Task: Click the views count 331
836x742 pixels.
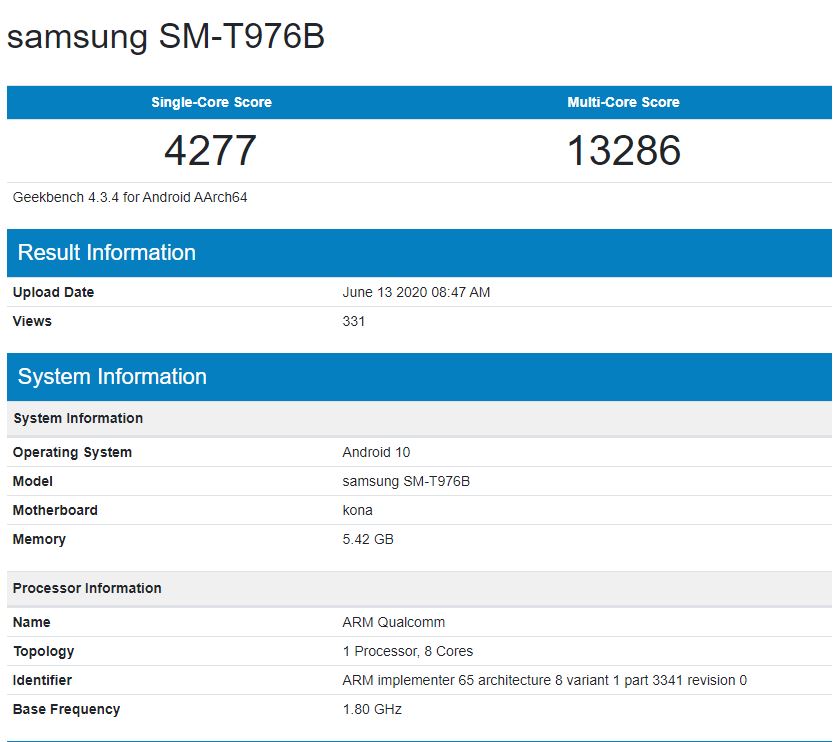Action: click(353, 321)
